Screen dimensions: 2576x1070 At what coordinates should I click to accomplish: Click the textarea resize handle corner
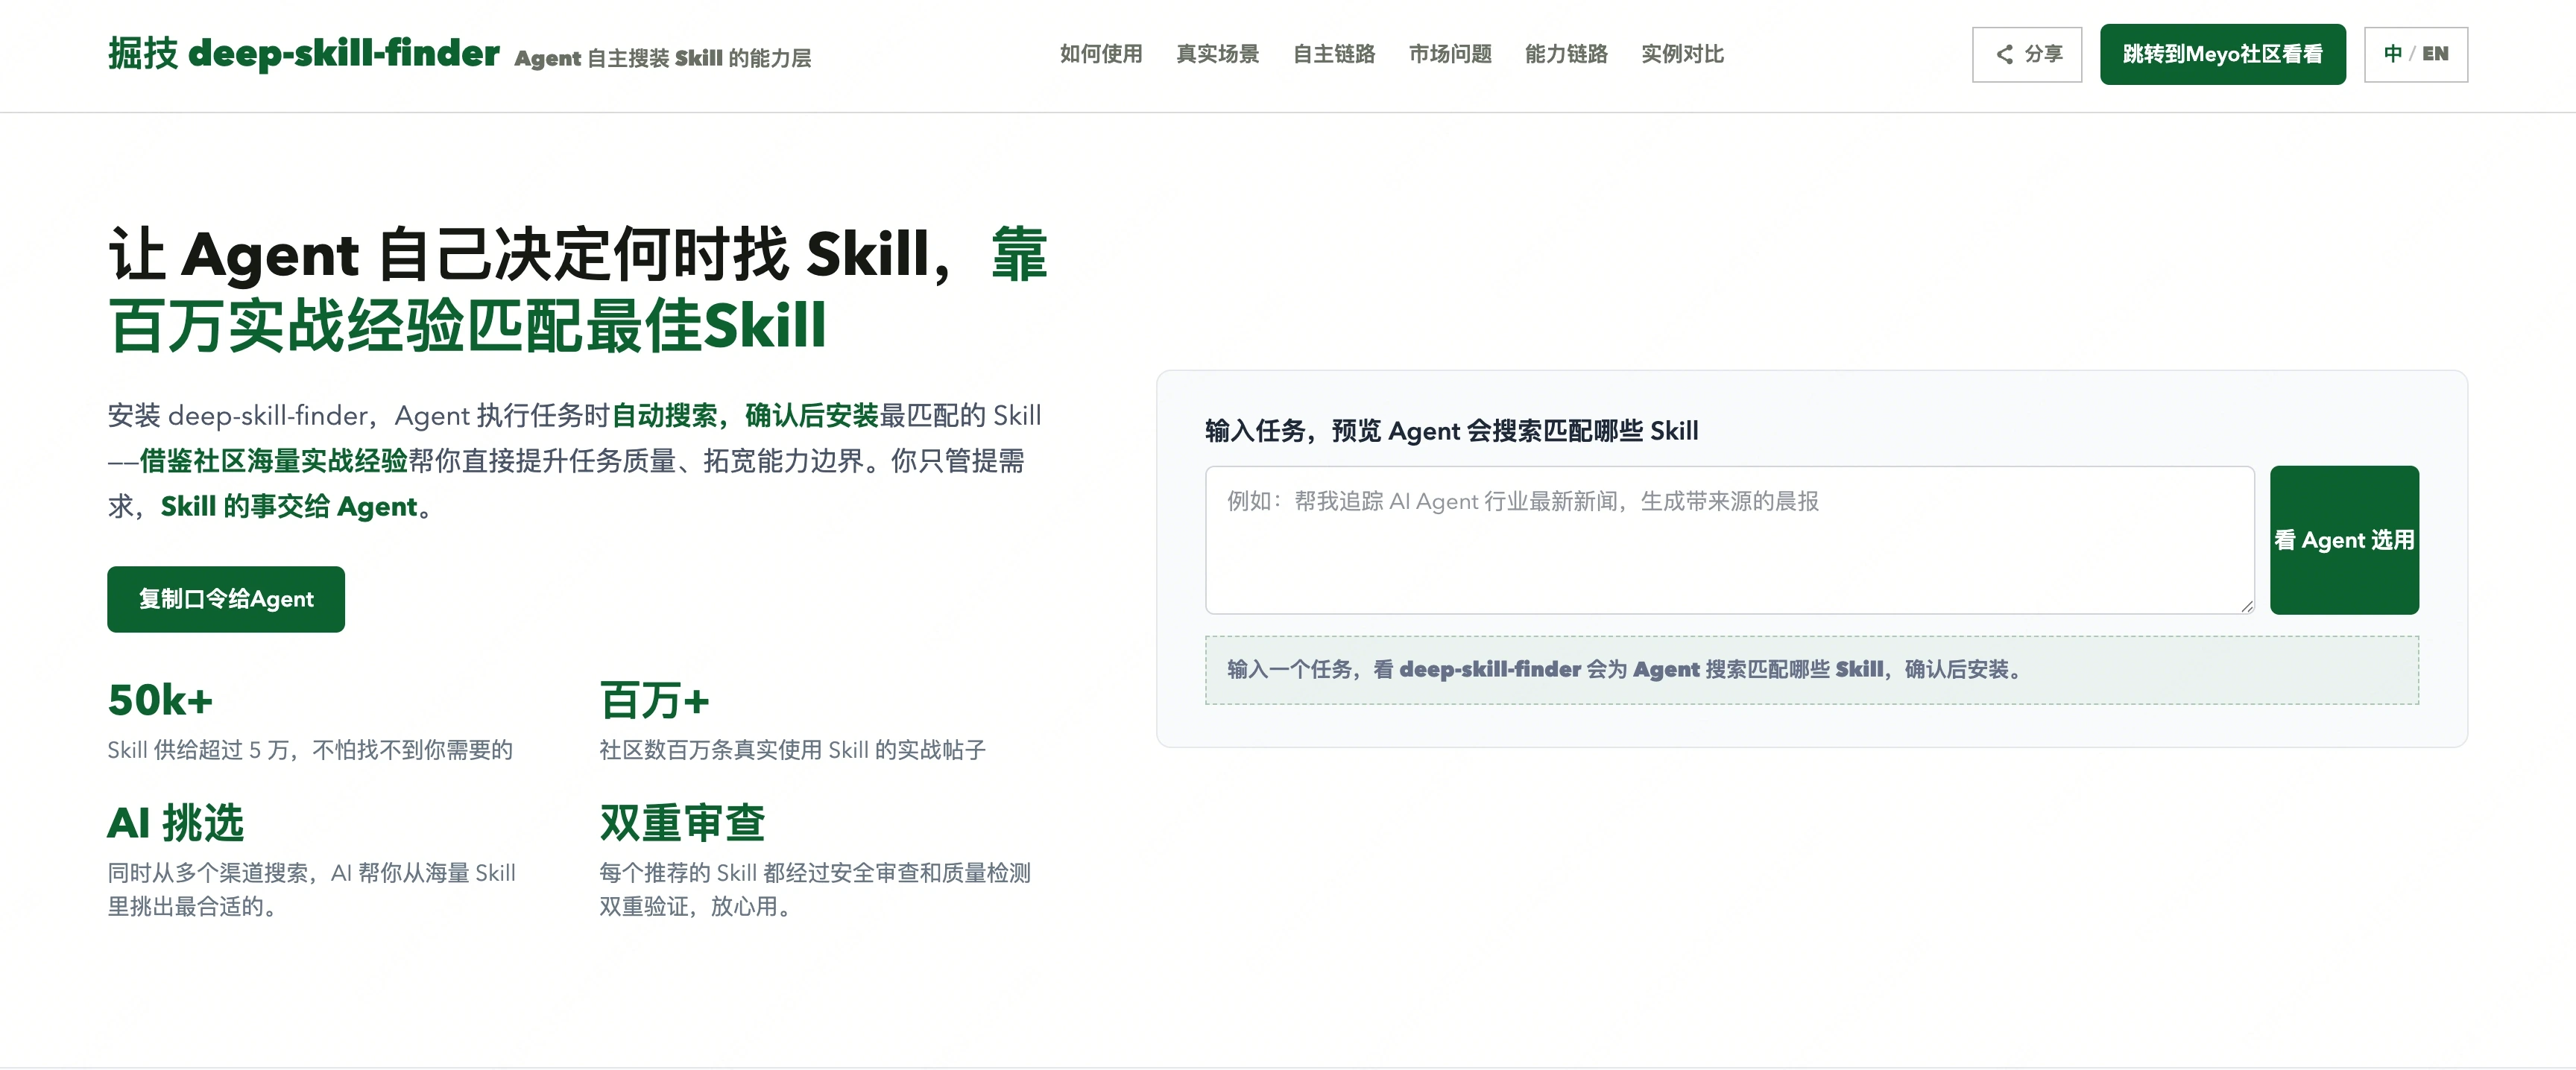[x=2246, y=606]
